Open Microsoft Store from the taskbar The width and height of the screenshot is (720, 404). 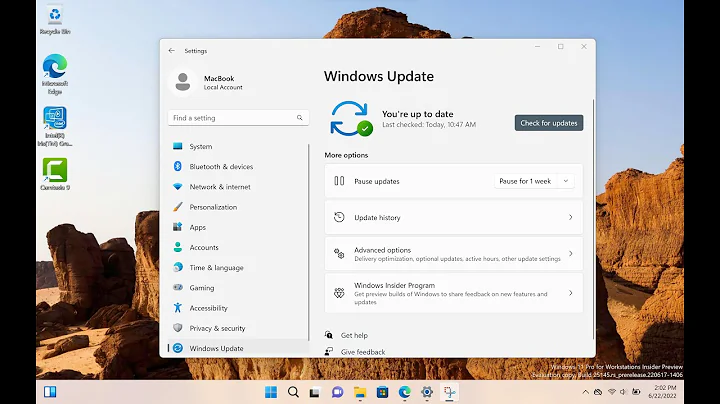tap(382, 392)
